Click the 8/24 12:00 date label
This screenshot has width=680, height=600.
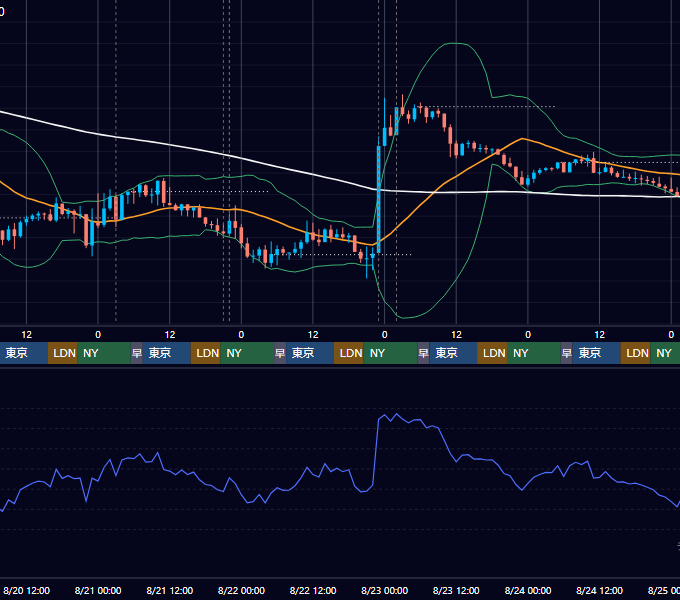[599, 590]
